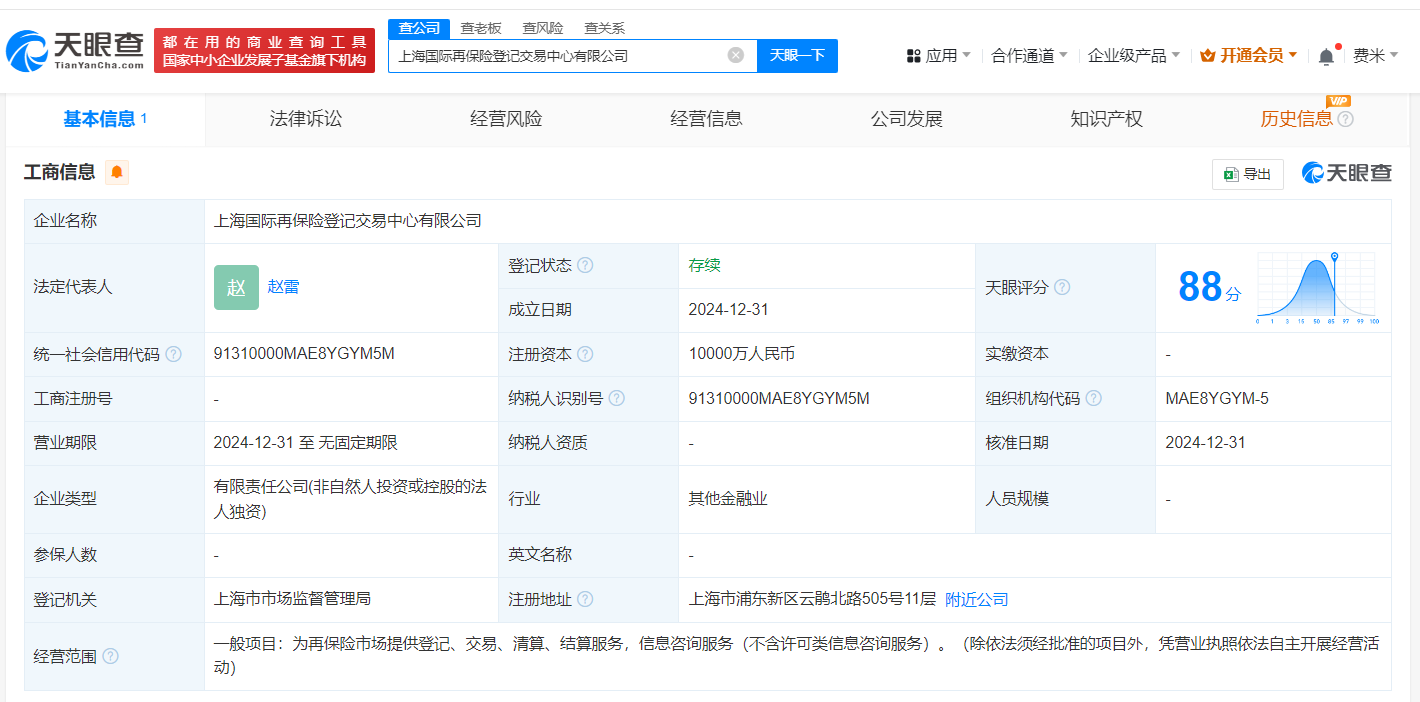The height and width of the screenshot is (702, 1420).
Task: Click the apps grid icon beside 应用
Action: coord(913,56)
